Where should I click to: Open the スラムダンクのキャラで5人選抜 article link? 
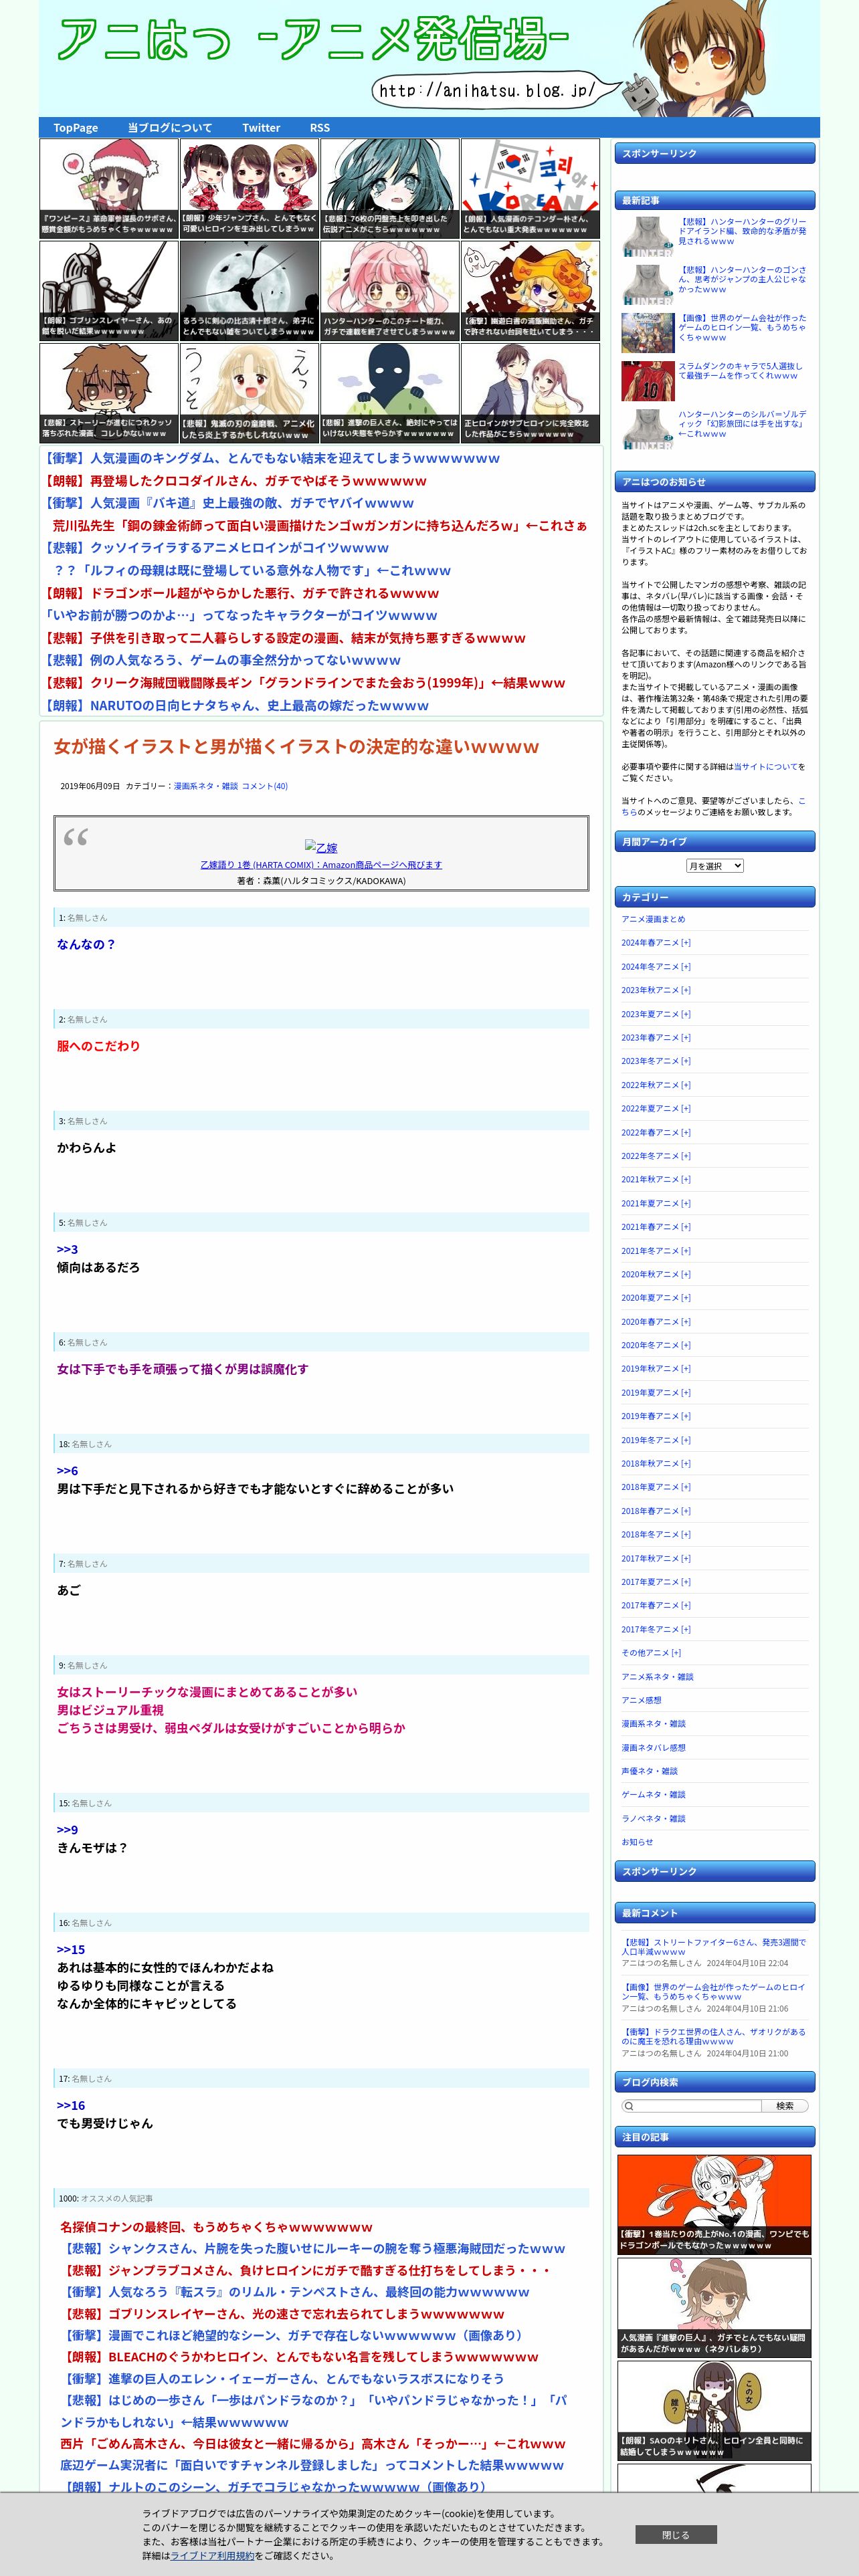coord(740,371)
